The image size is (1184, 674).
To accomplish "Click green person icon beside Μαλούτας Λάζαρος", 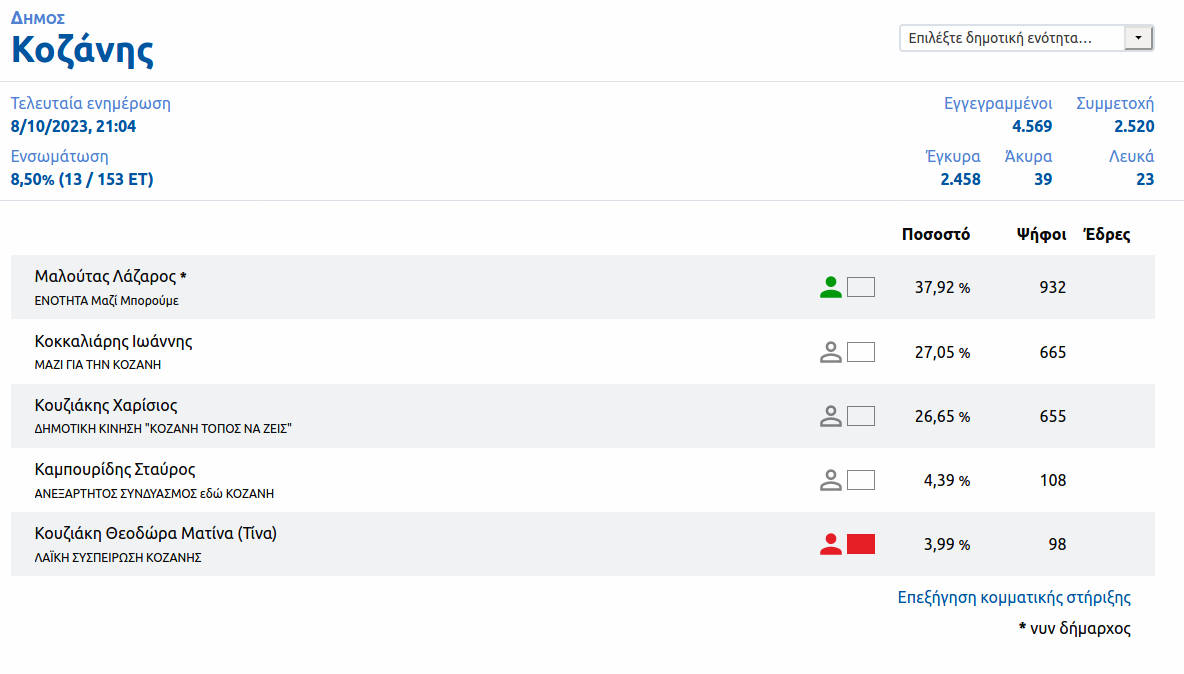I will (830, 288).
